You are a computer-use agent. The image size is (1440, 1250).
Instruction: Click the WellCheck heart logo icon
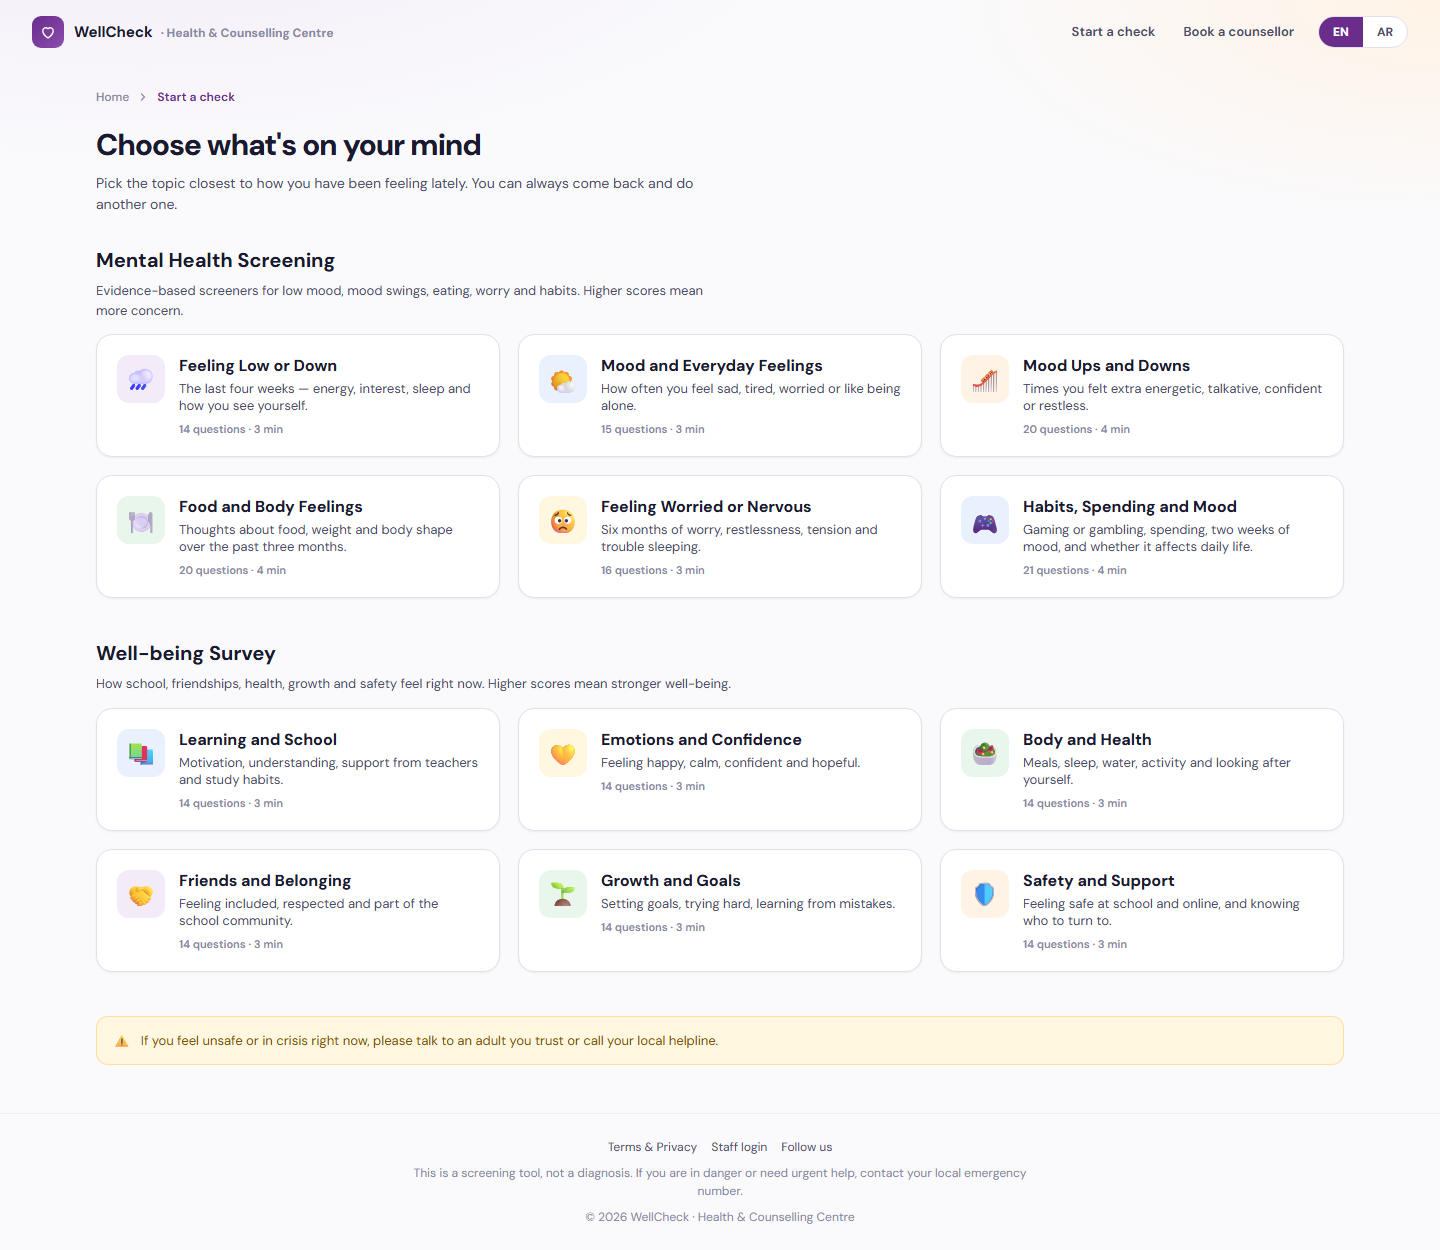pyautogui.click(x=48, y=32)
